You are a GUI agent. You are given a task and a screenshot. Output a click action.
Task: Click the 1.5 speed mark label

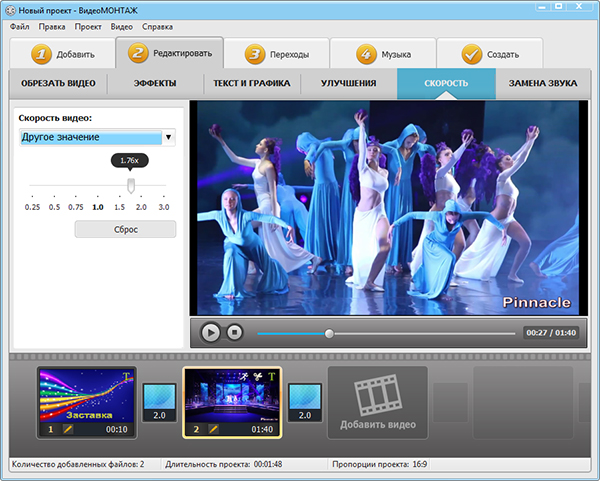120,207
